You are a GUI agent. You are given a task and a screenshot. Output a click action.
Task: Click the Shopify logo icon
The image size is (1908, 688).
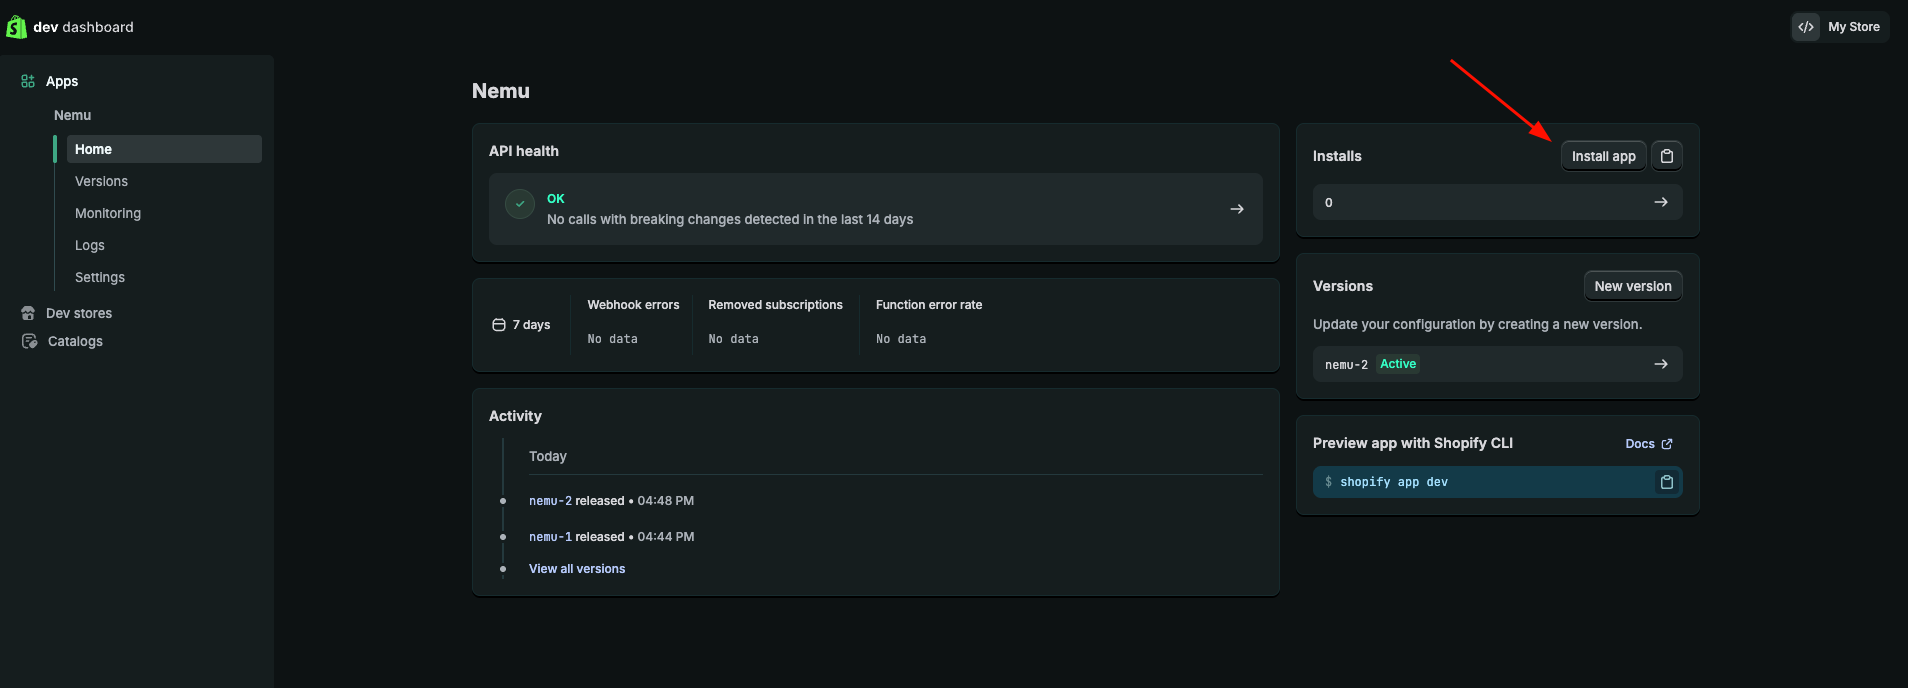click(x=16, y=27)
